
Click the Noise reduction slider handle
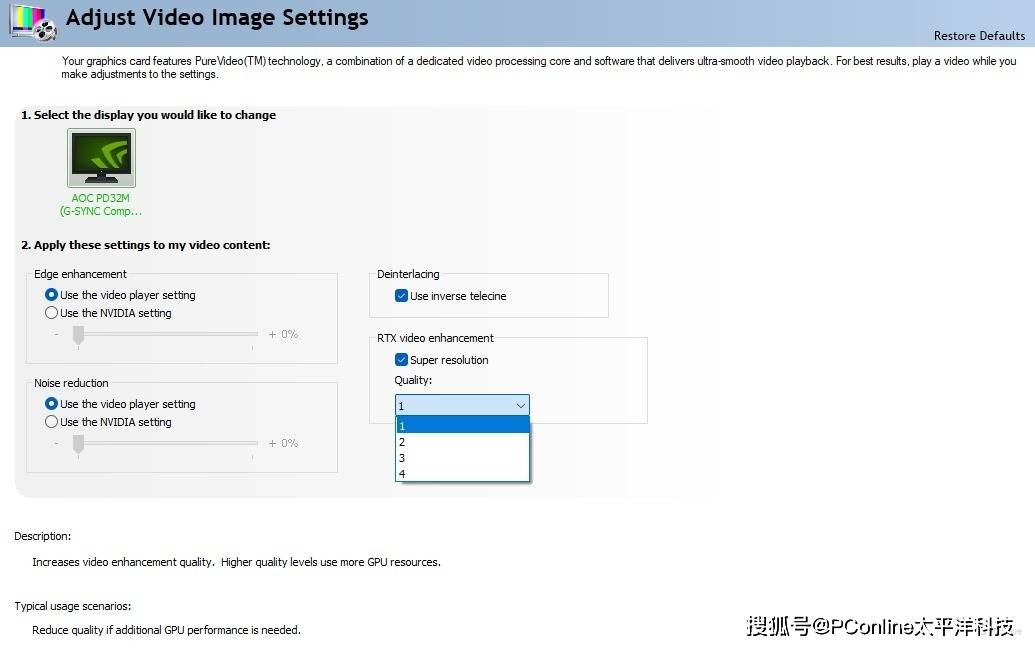[x=78, y=444]
